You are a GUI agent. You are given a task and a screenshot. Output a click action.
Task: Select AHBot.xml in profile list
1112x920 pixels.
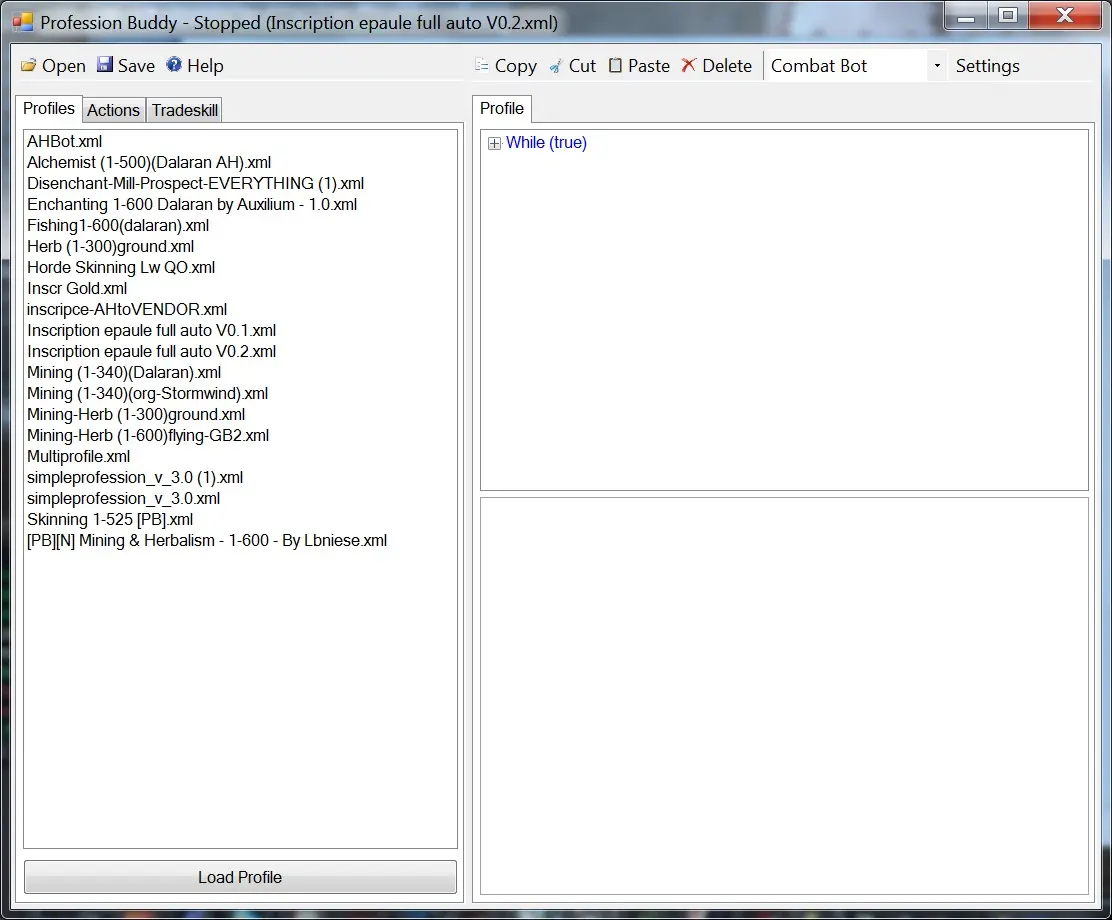tap(65, 141)
